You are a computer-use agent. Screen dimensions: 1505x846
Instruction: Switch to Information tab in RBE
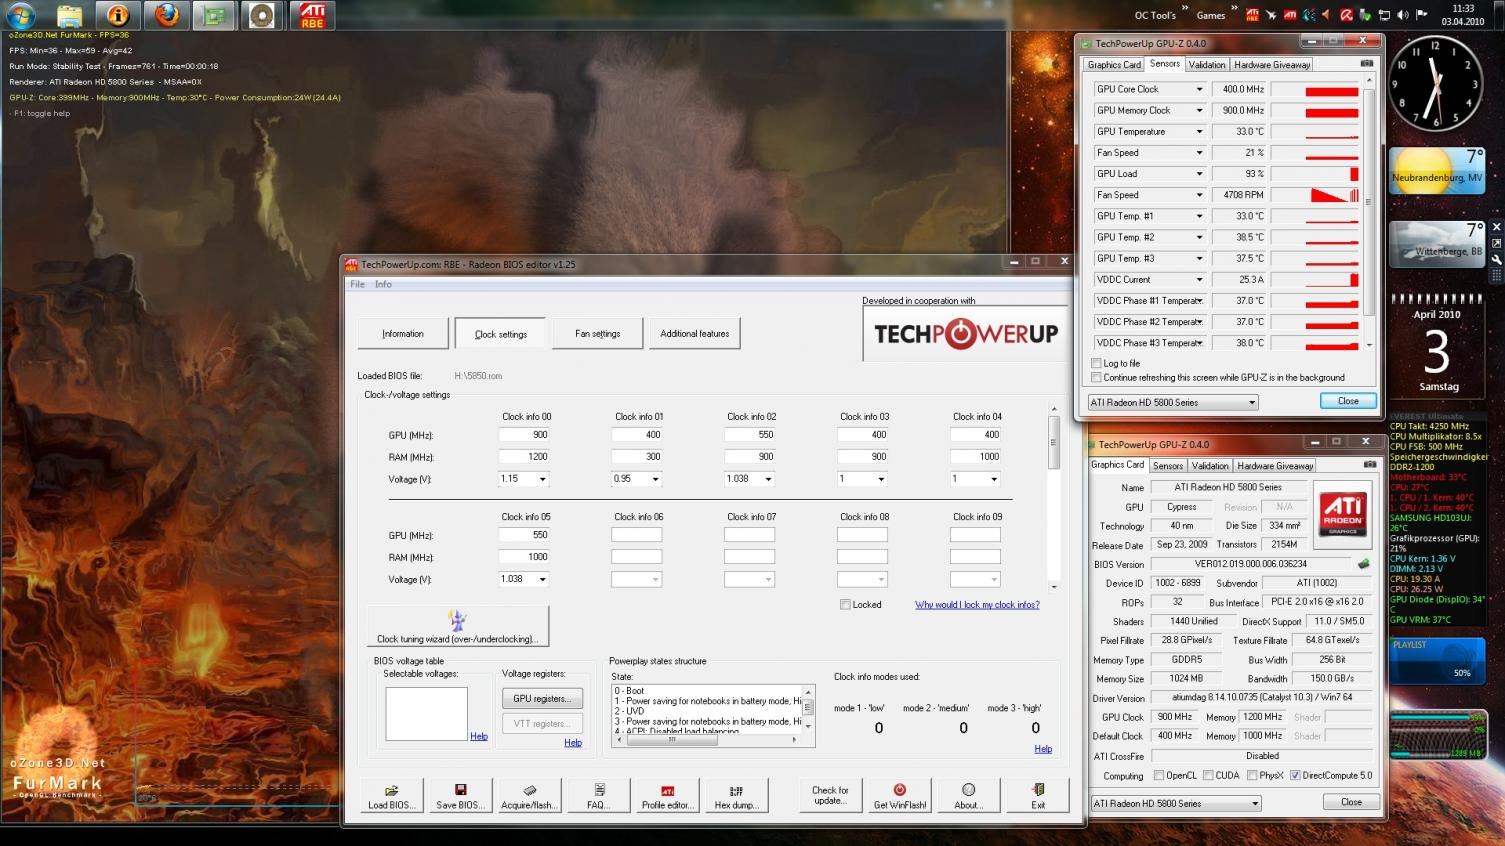[x=403, y=333]
